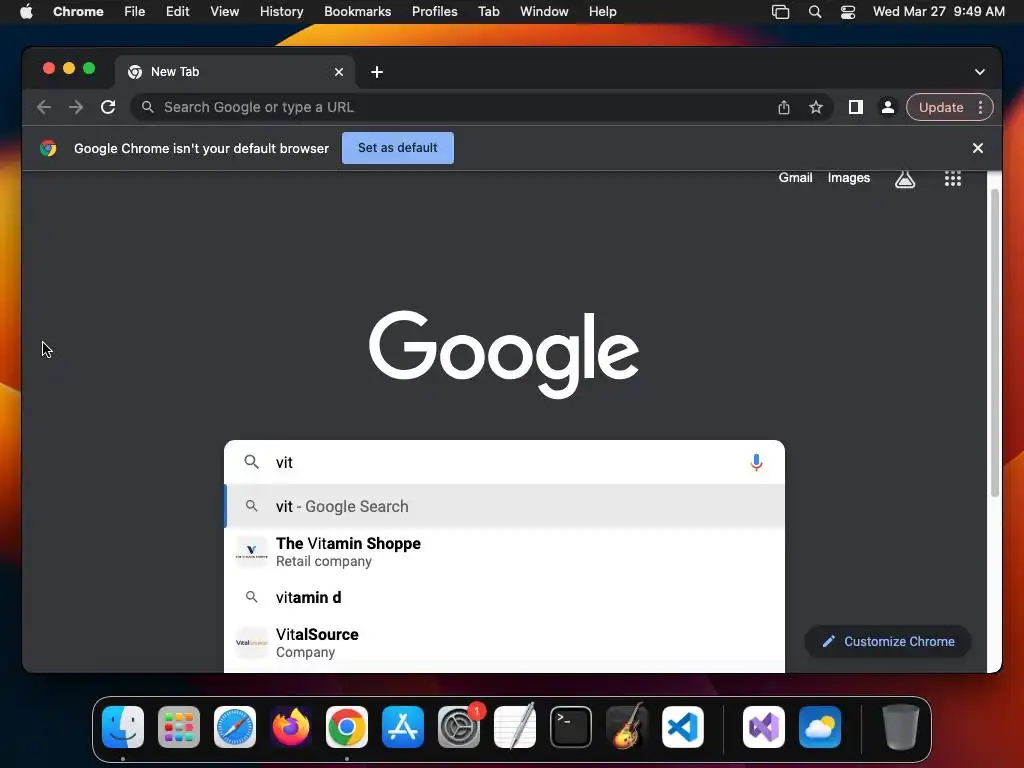
Task: Go forward with the forward arrow
Action: point(76,107)
